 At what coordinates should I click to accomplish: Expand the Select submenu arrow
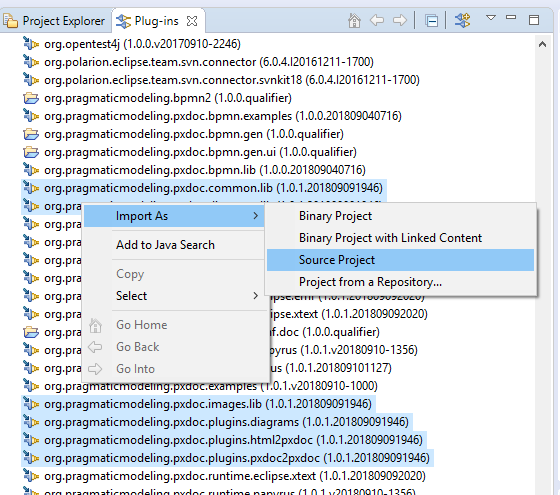[x=255, y=296]
